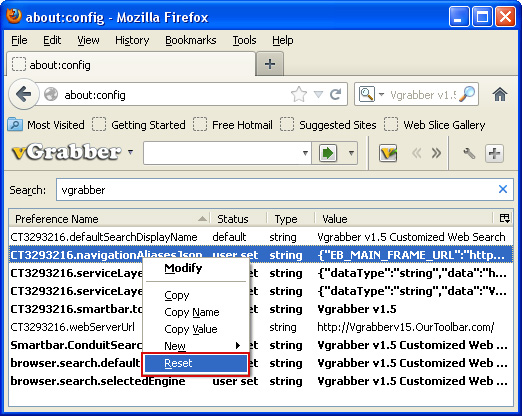
Task: Click the vGrabber toolbar logo
Action: pyautogui.click(x=67, y=153)
